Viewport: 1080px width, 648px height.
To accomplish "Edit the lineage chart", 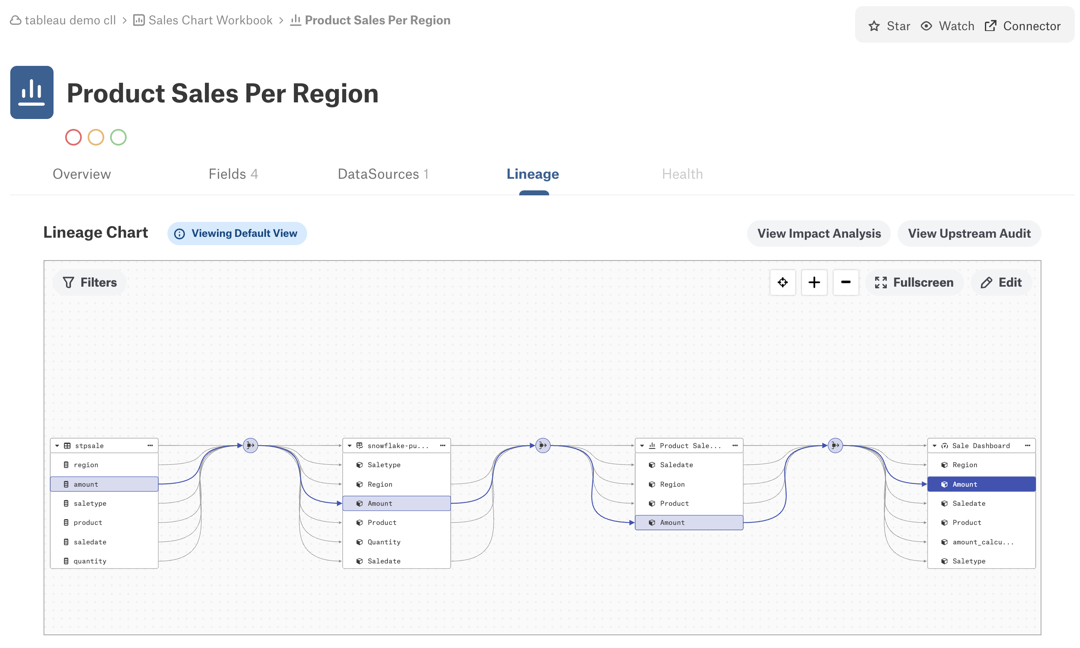I will pyautogui.click(x=1001, y=282).
